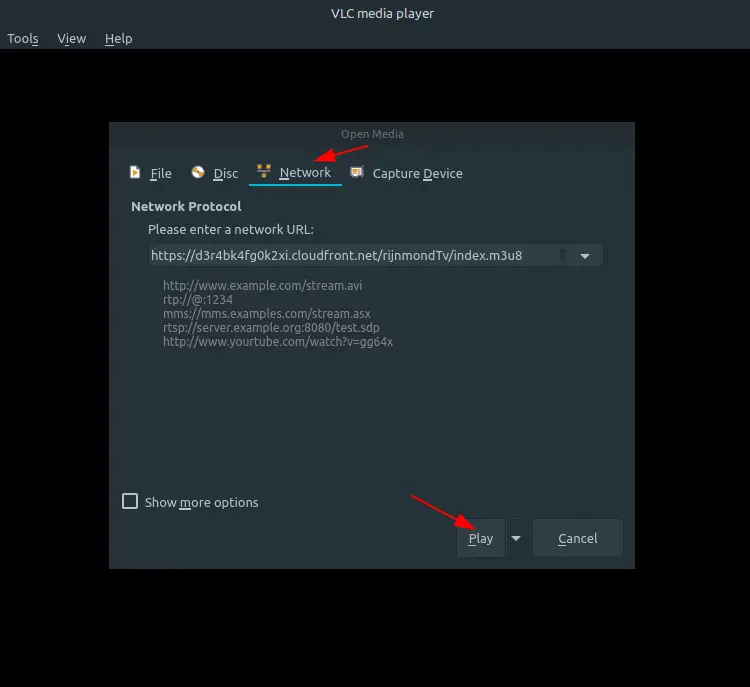Click the Cancel button
Screen dimensions: 750x687
click(578, 538)
